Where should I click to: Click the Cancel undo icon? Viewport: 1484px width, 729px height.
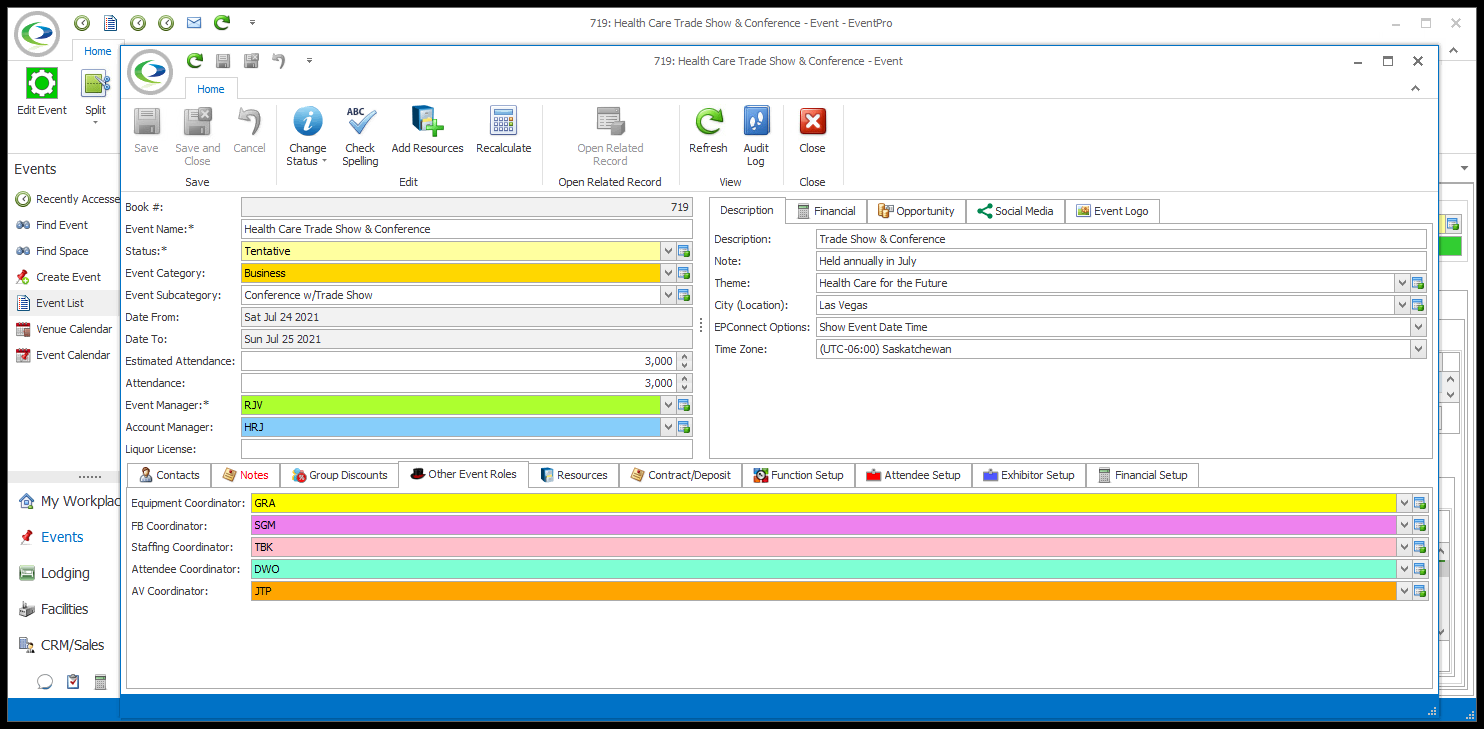point(249,122)
